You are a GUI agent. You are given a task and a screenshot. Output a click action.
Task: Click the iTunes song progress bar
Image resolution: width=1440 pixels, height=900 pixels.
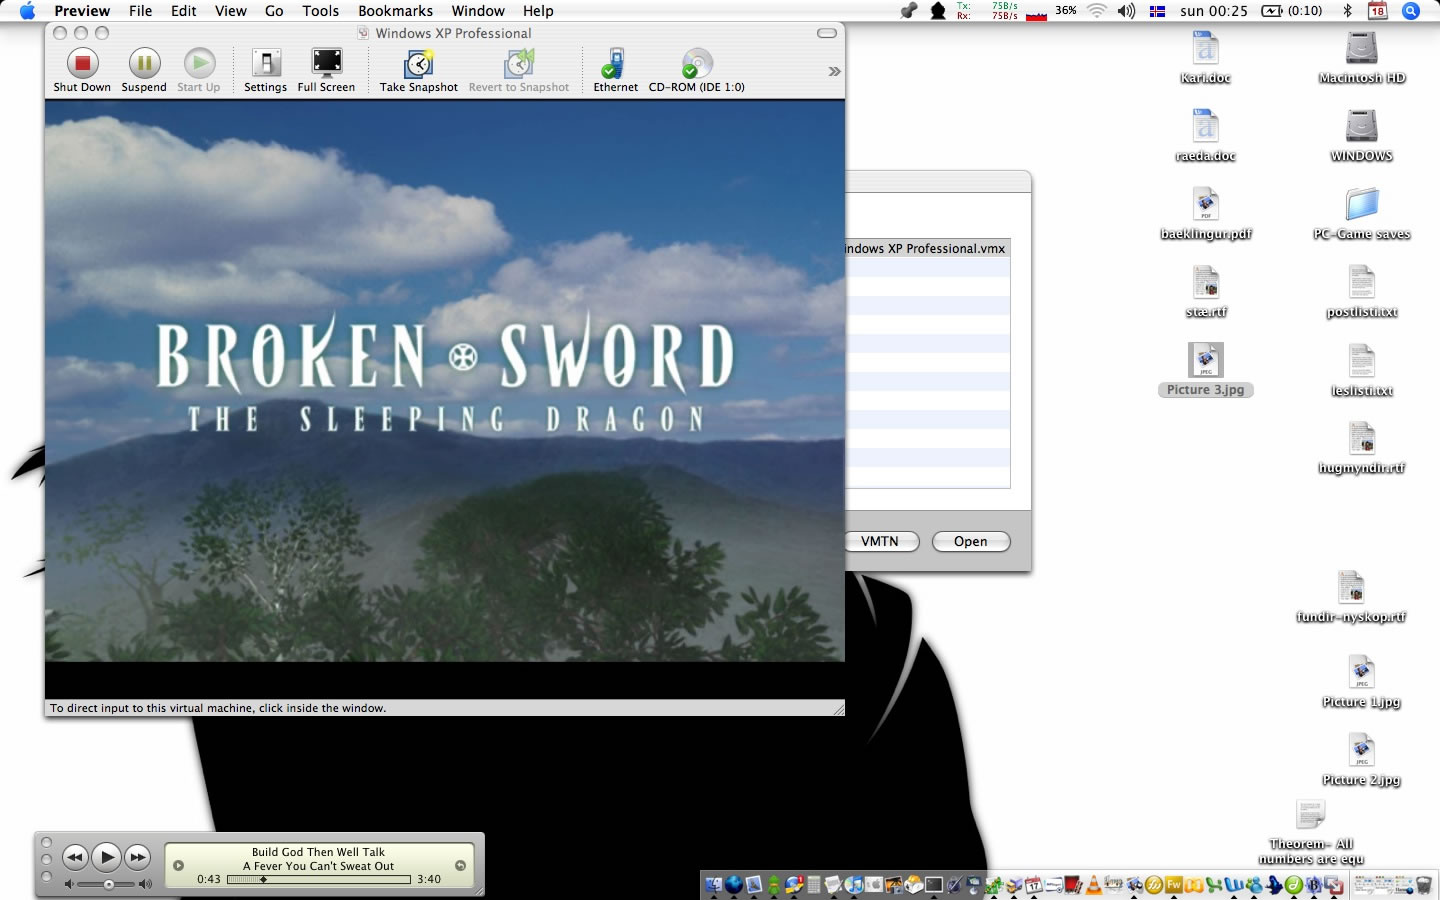coord(319,880)
